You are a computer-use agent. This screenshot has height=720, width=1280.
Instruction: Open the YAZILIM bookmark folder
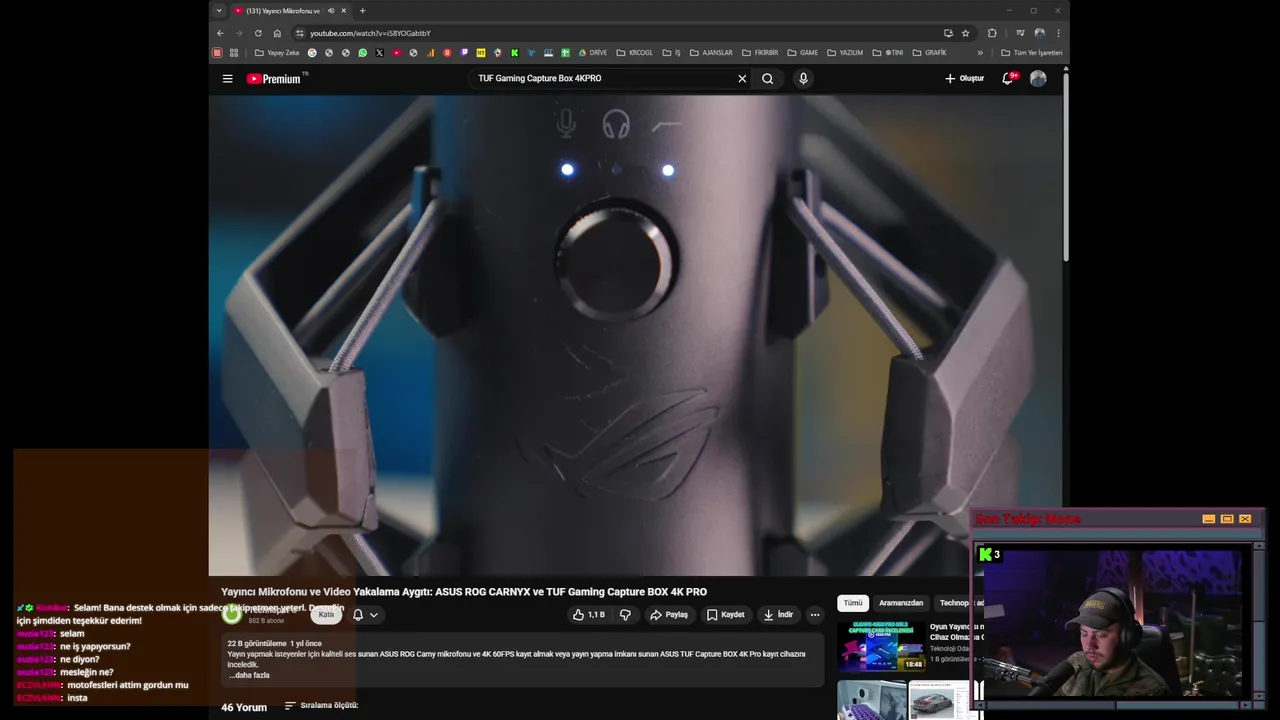pos(845,53)
